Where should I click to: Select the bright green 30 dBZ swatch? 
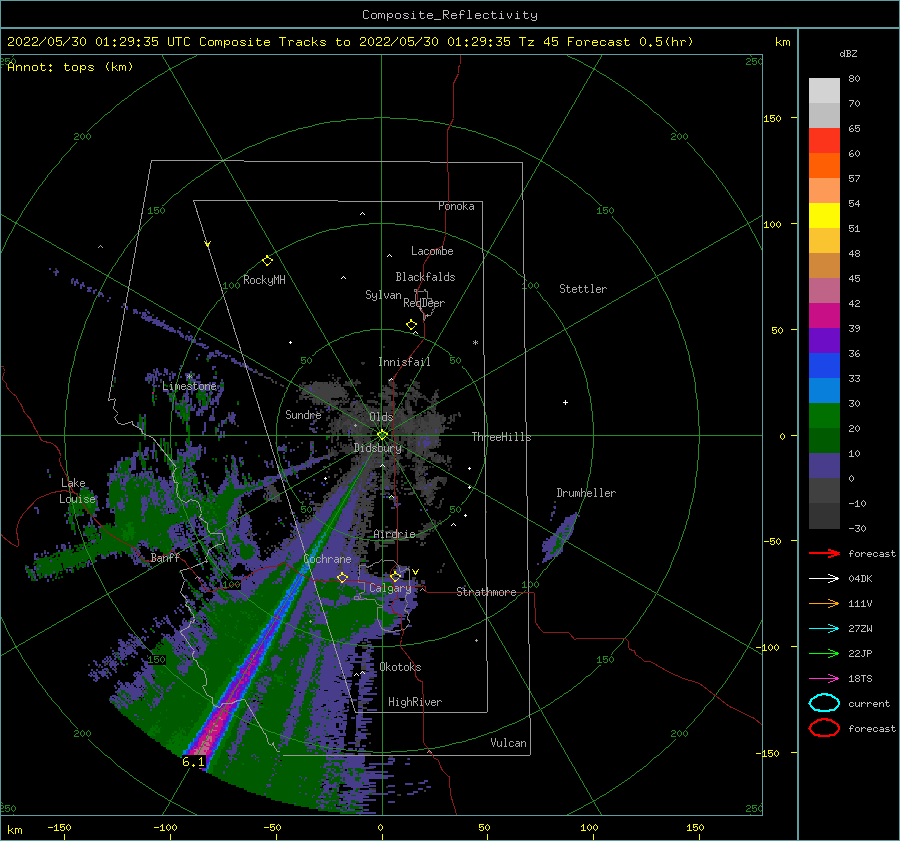pos(824,415)
